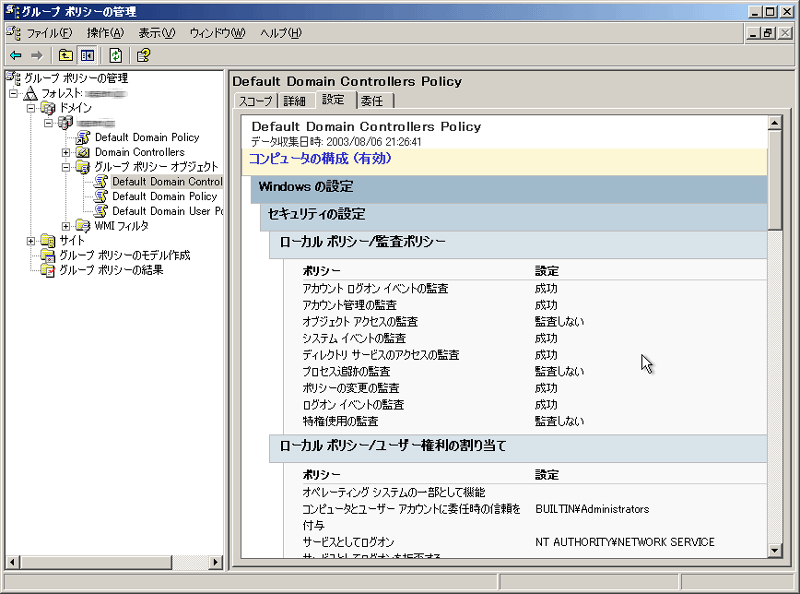Click the MMC system menu icon beside ファイル

(x=13, y=33)
